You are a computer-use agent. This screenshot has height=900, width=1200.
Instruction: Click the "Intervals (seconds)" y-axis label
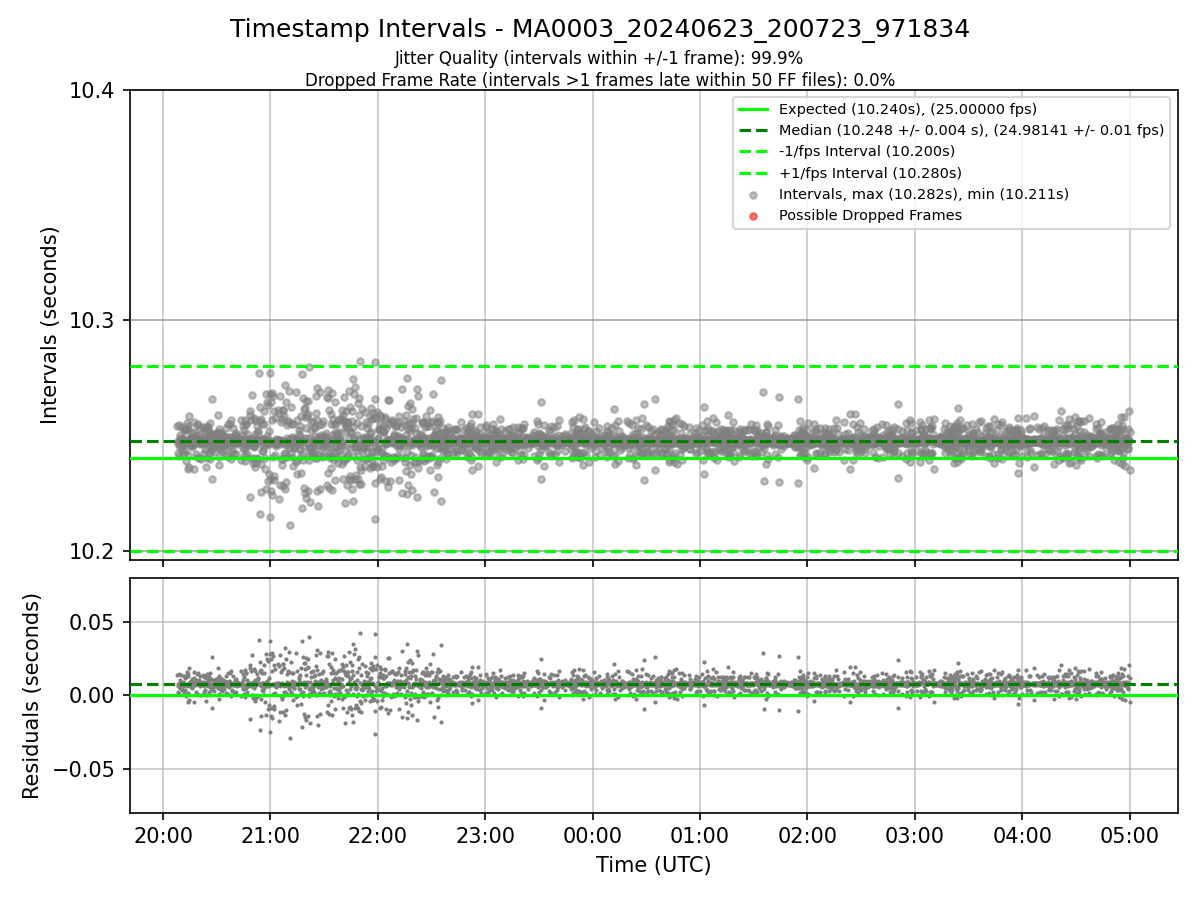[50, 324]
